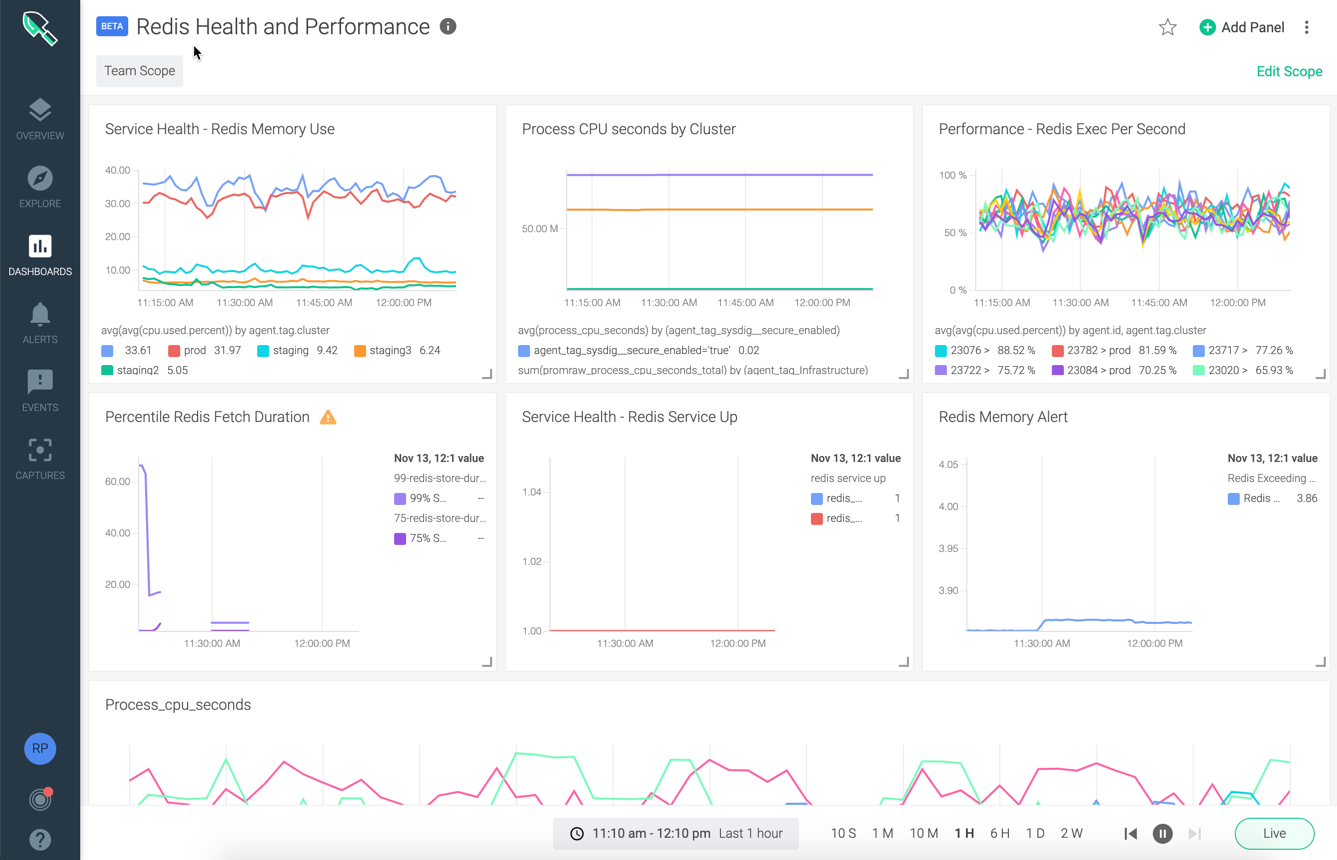This screenshot has width=1337, height=860.
Task: Toggle the blue redis_... service up legend swatch
Action: click(x=817, y=498)
